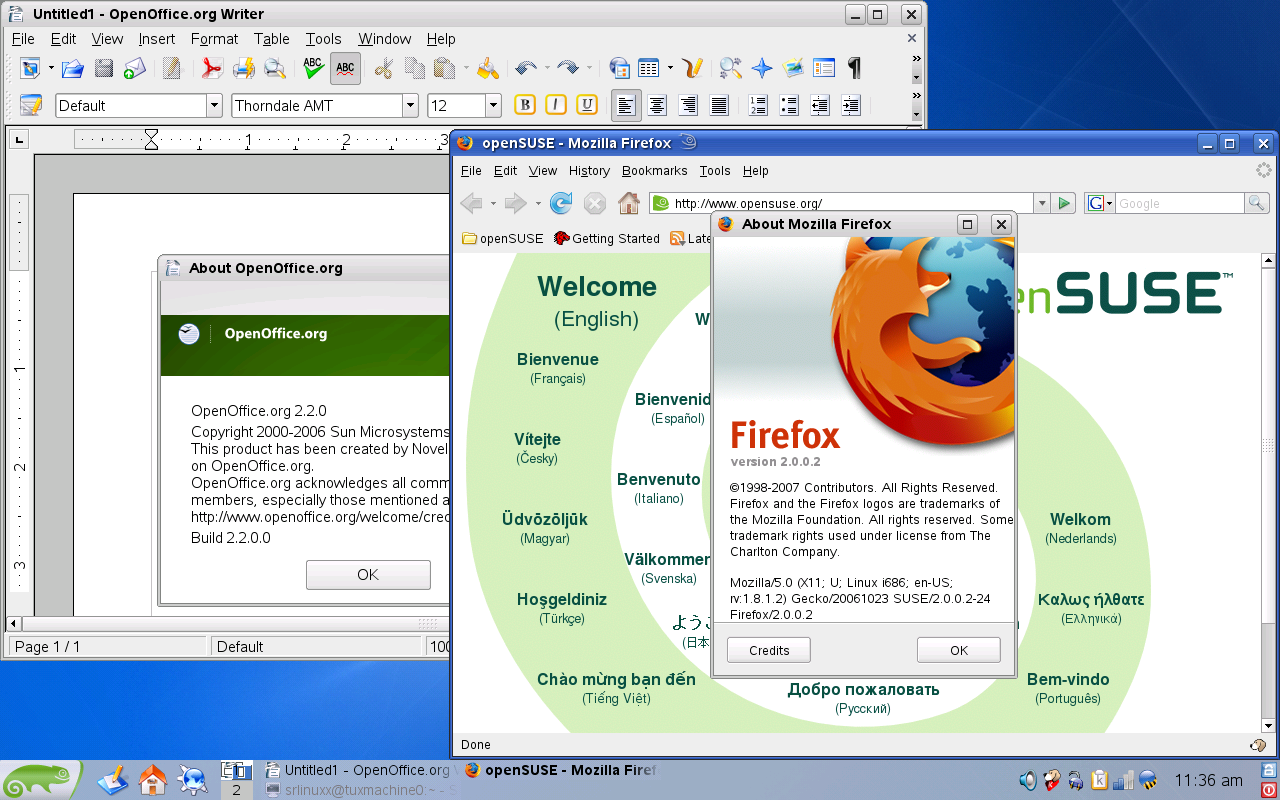Open the Navigator star icon
The image size is (1280, 800).
[762, 68]
